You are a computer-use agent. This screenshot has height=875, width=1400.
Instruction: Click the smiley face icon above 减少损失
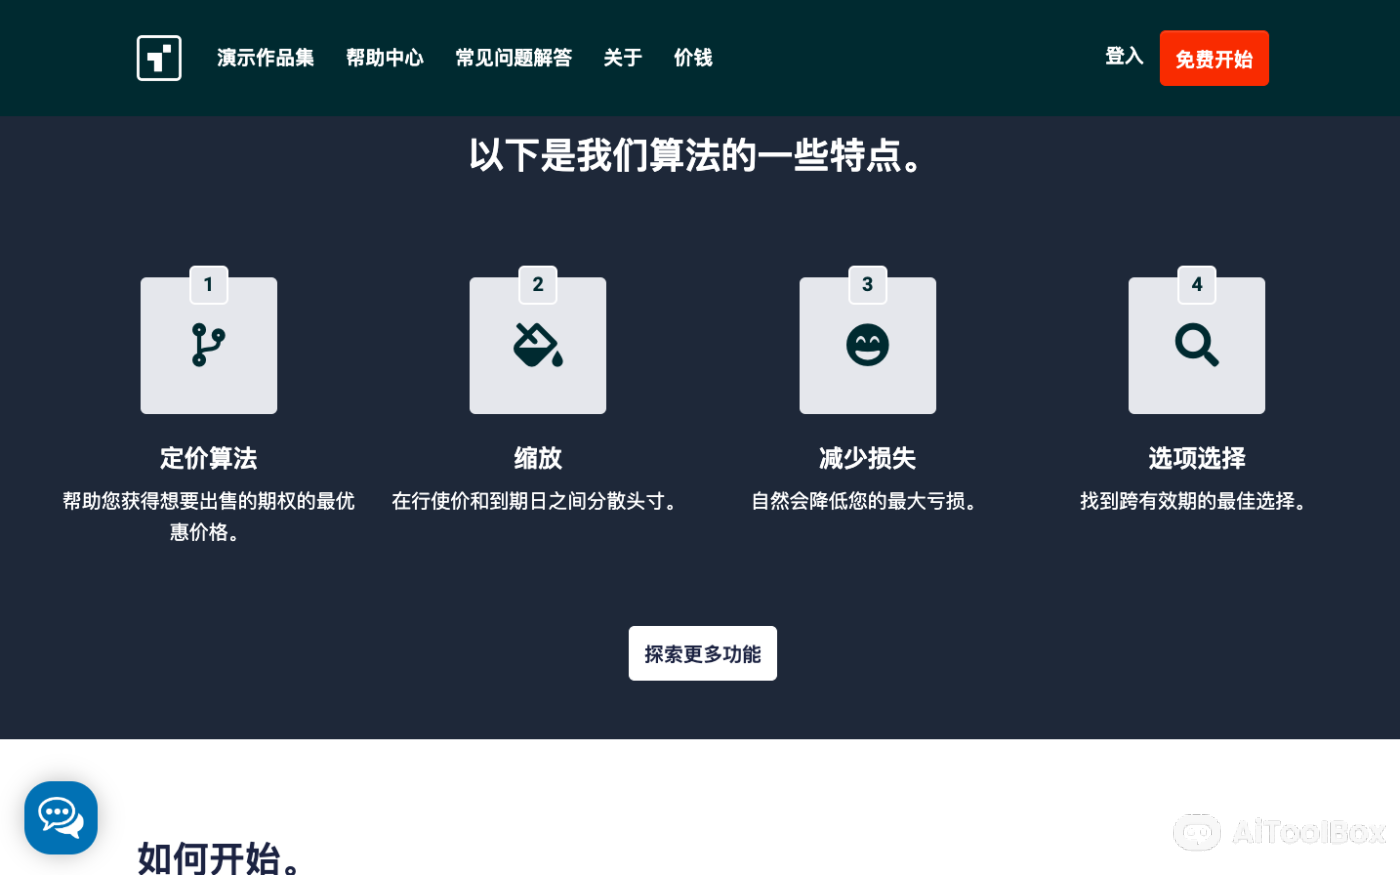tap(867, 345)
